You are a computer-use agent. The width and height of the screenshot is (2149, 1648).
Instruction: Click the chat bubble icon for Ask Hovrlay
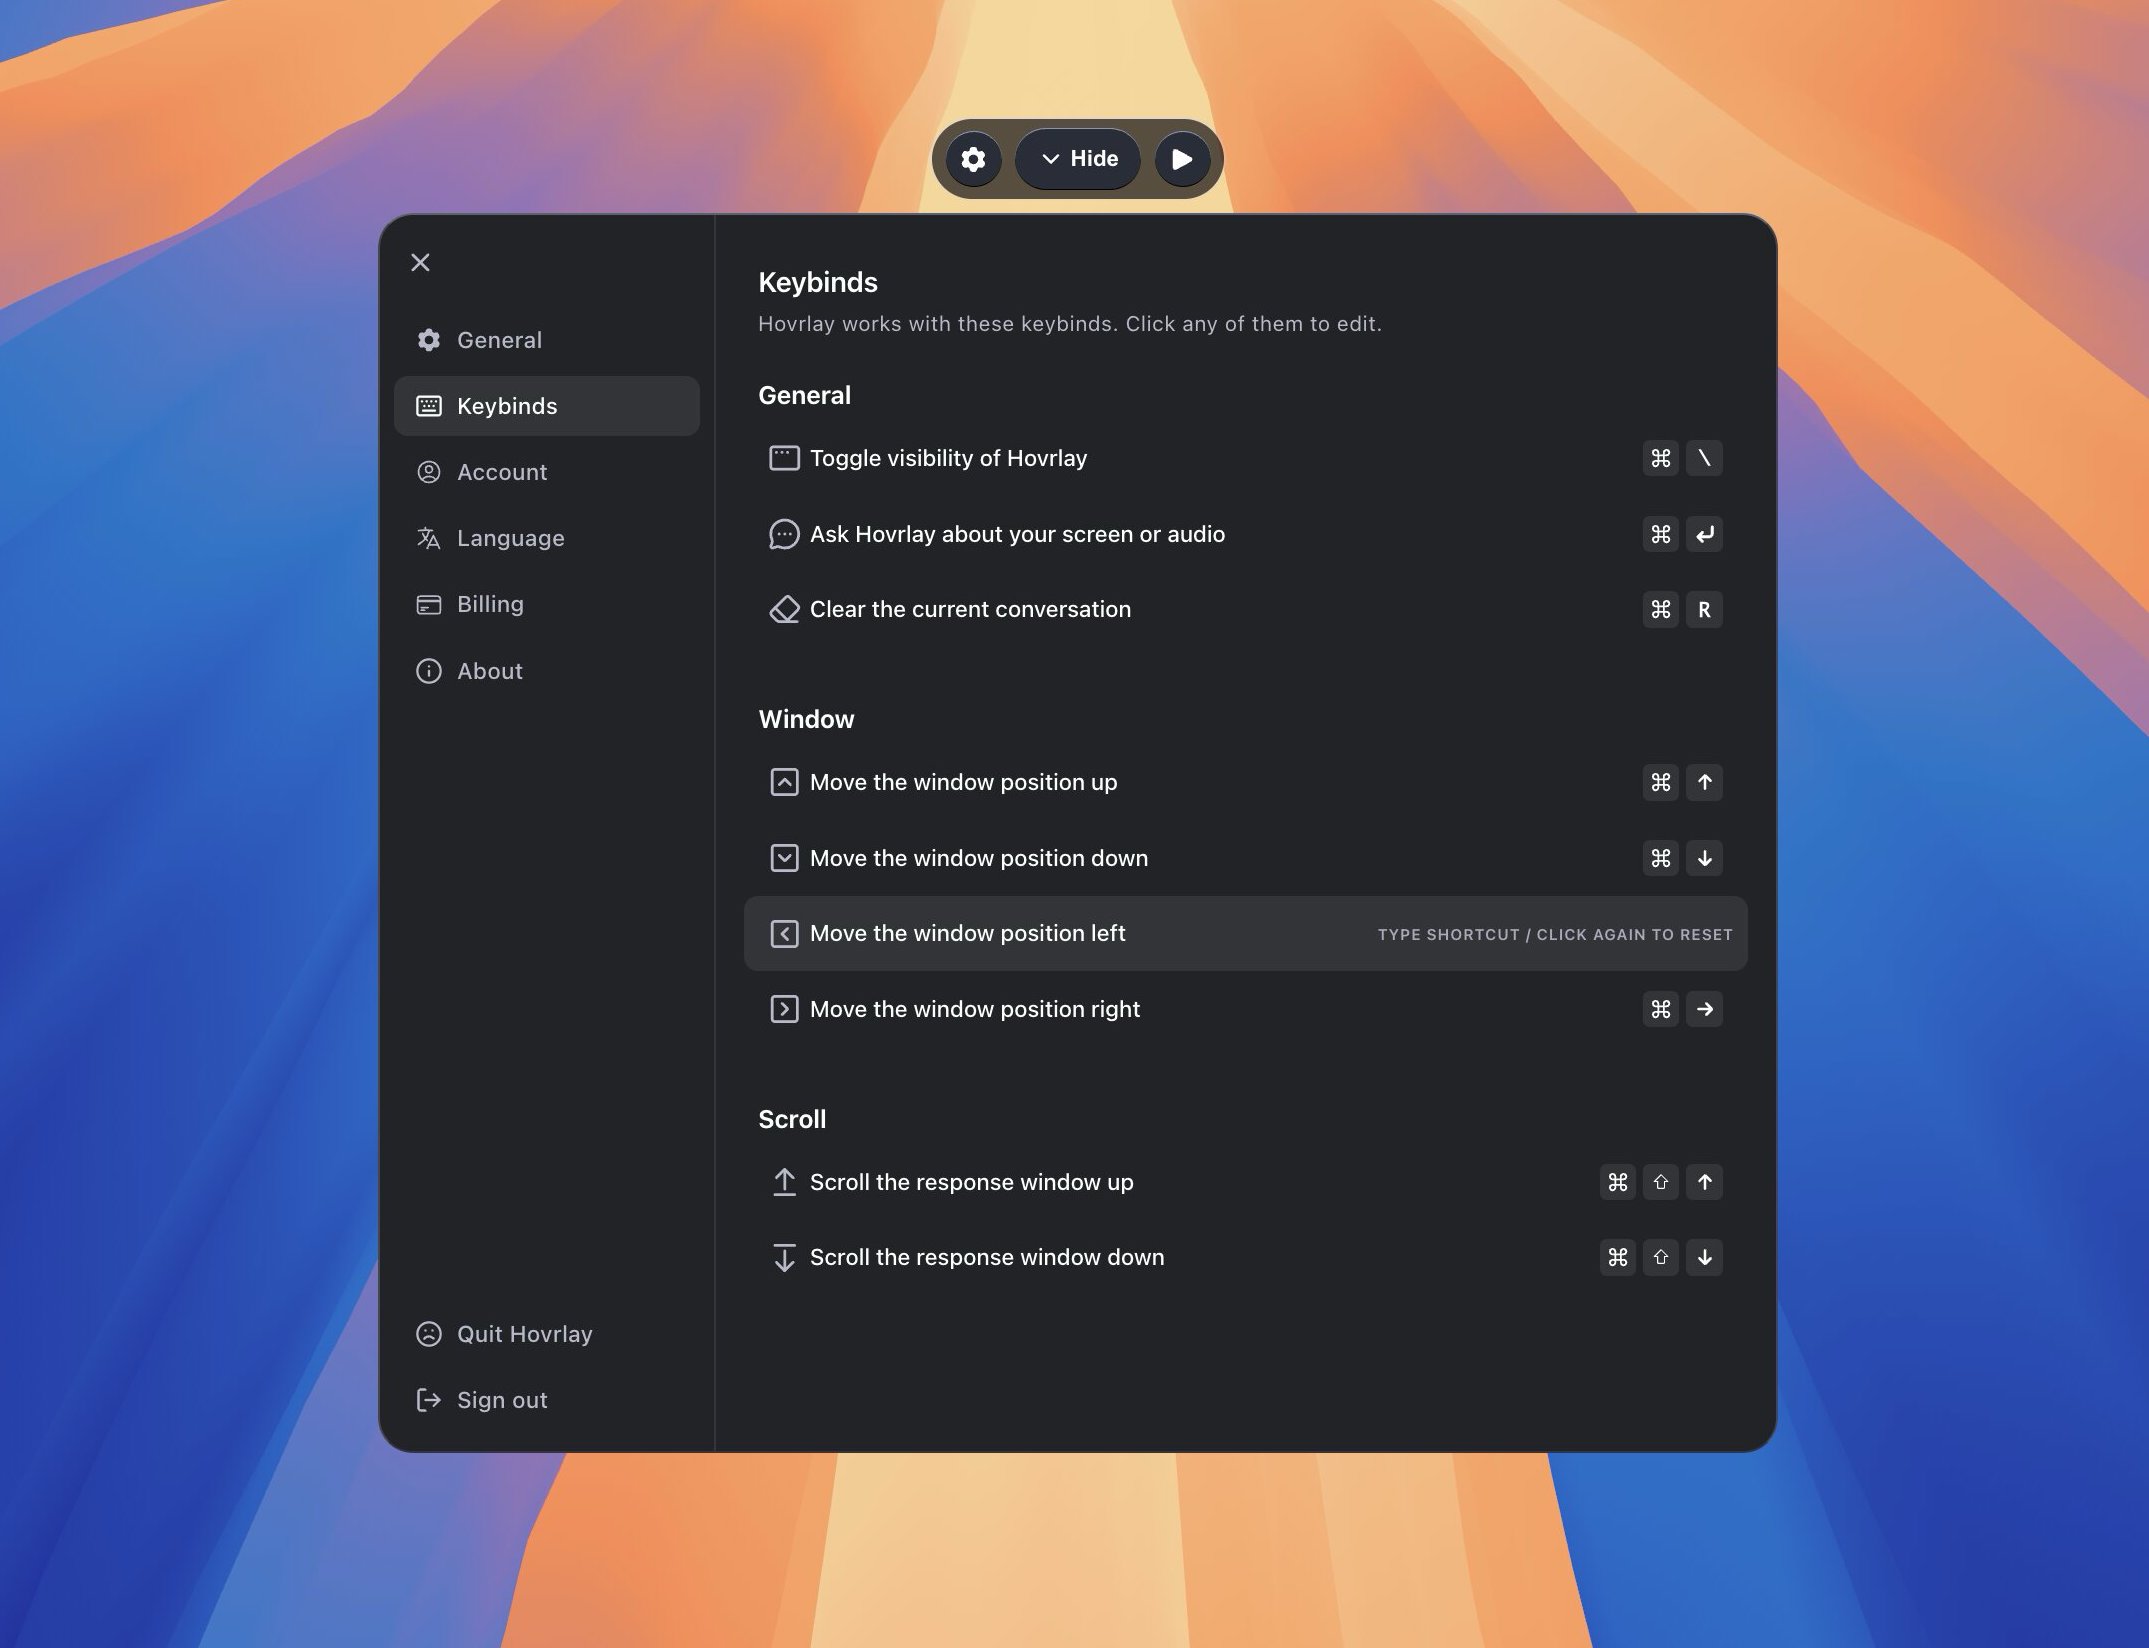pyautogui.click(x=784, y=534)
